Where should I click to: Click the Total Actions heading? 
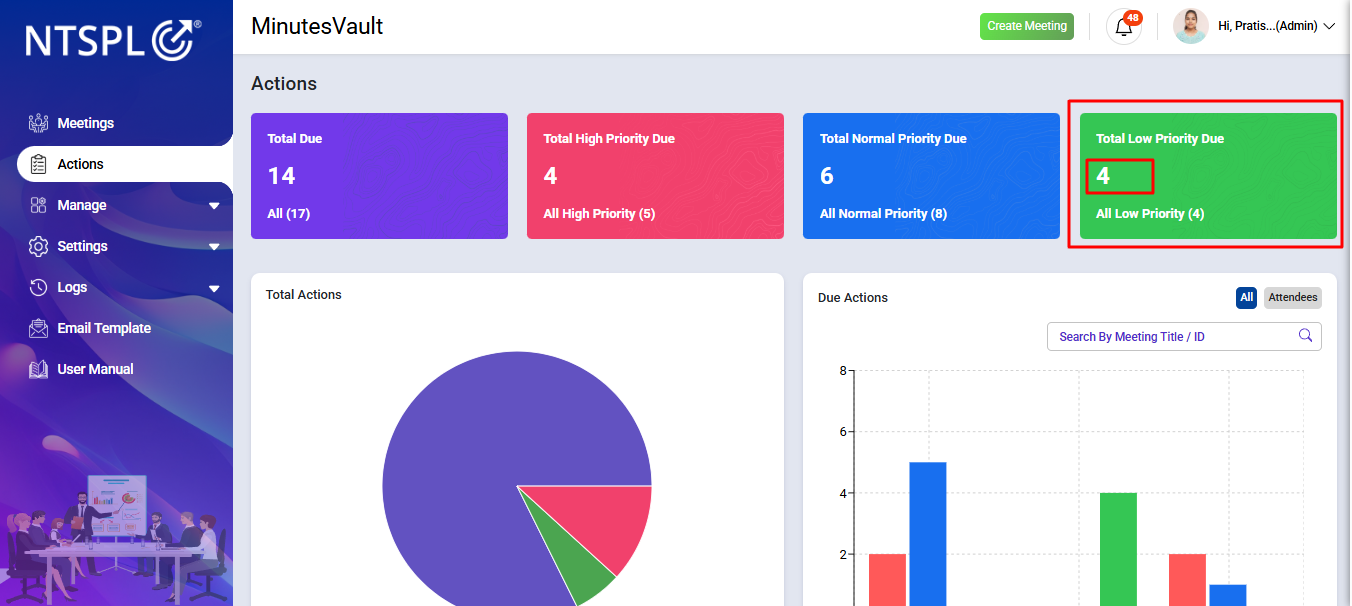[x=304, y=295]
